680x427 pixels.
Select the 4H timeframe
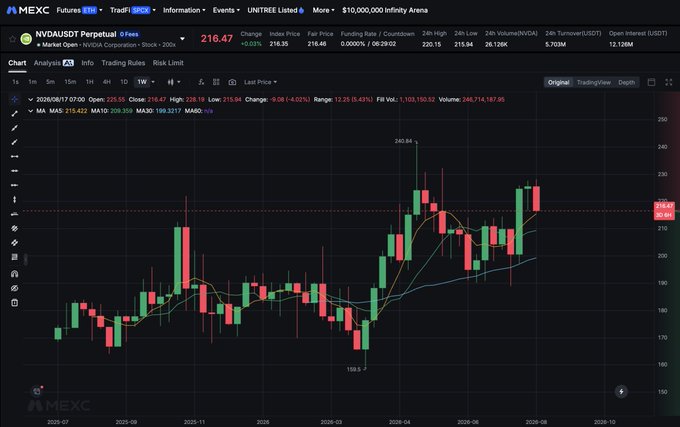pyautogui.click(x=107, y=82)
